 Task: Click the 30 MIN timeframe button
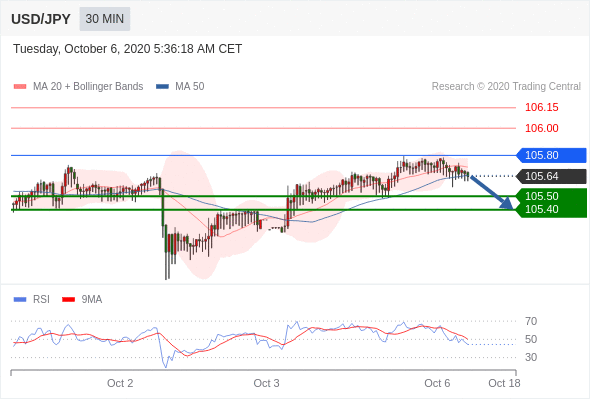pos(105,19)
